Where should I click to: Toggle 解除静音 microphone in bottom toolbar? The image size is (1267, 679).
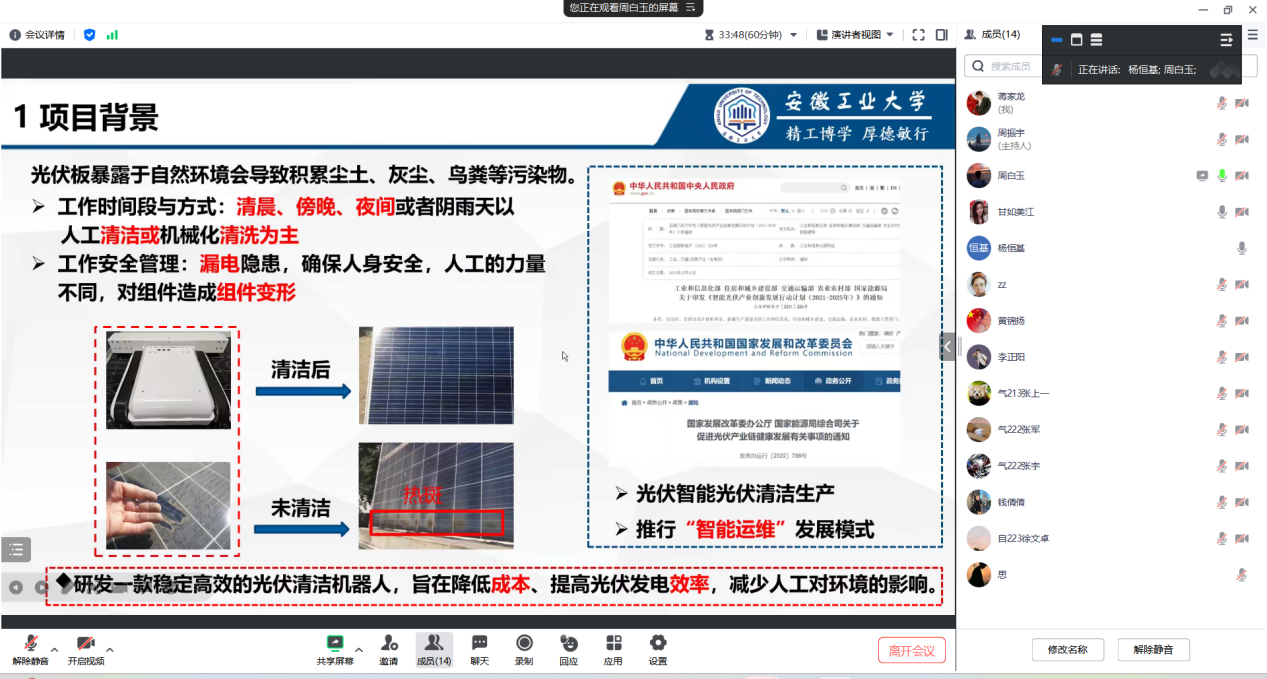(x=30, y=643)
